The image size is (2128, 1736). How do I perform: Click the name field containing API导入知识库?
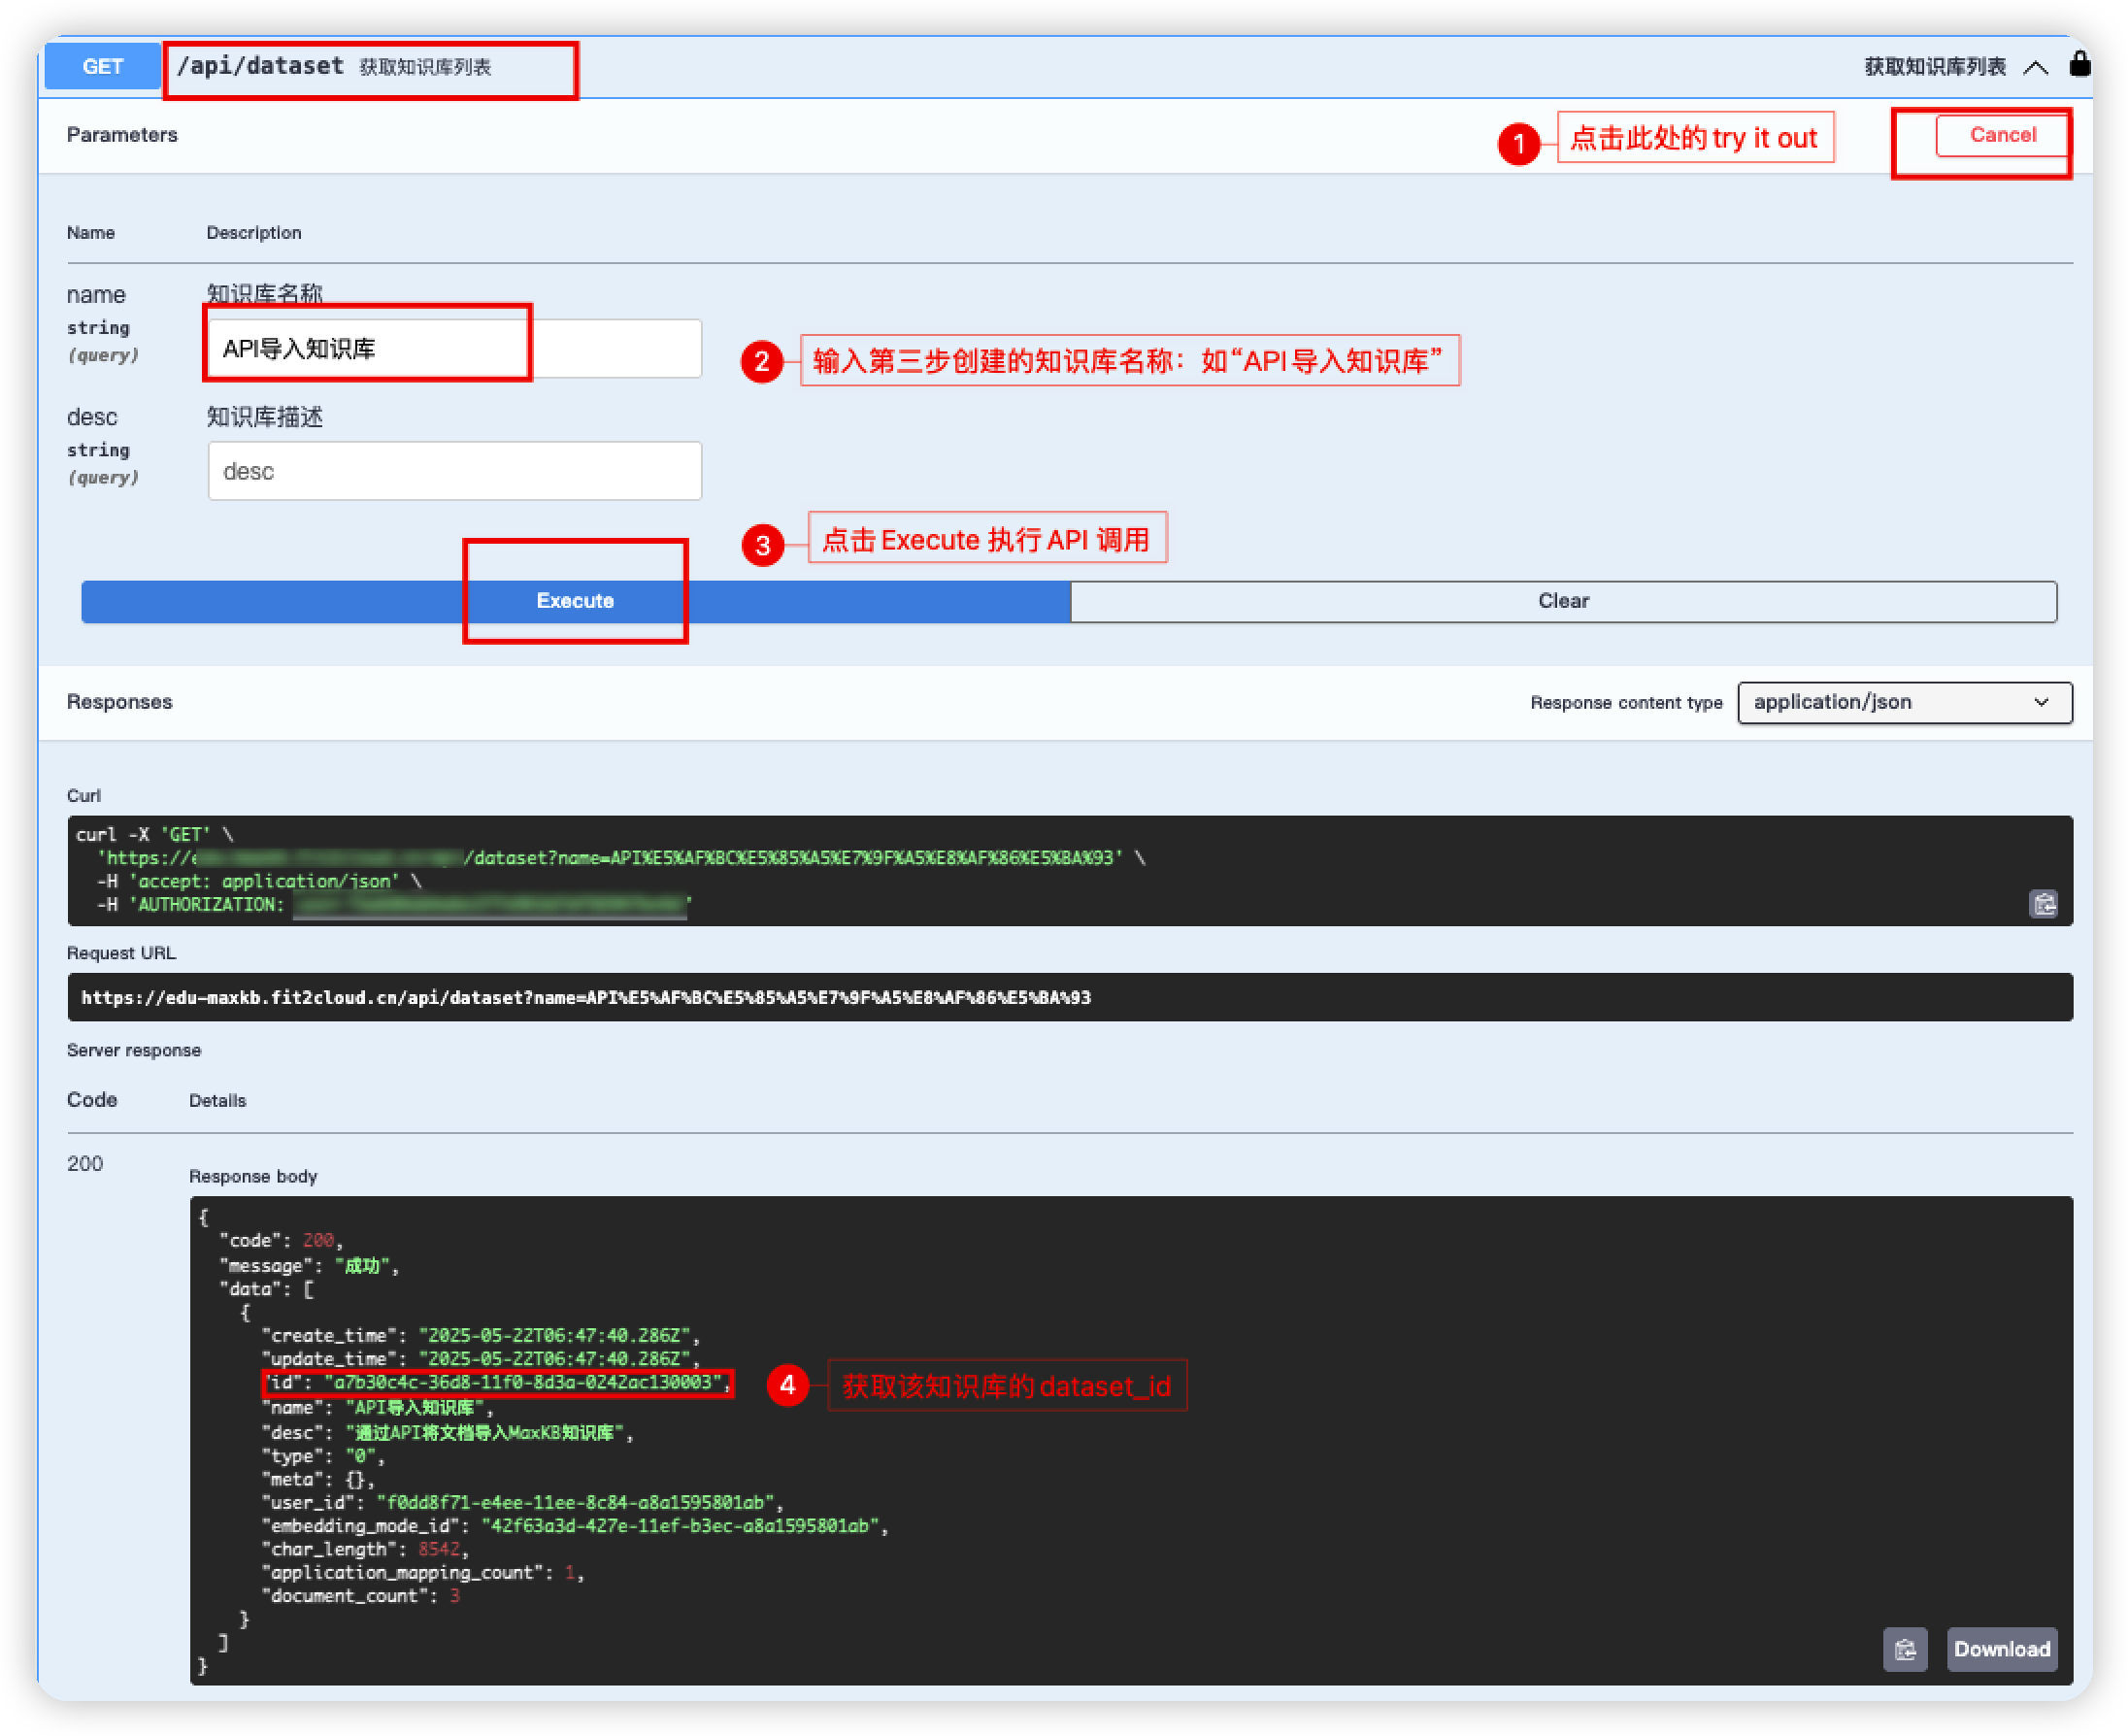click(455, 349)
